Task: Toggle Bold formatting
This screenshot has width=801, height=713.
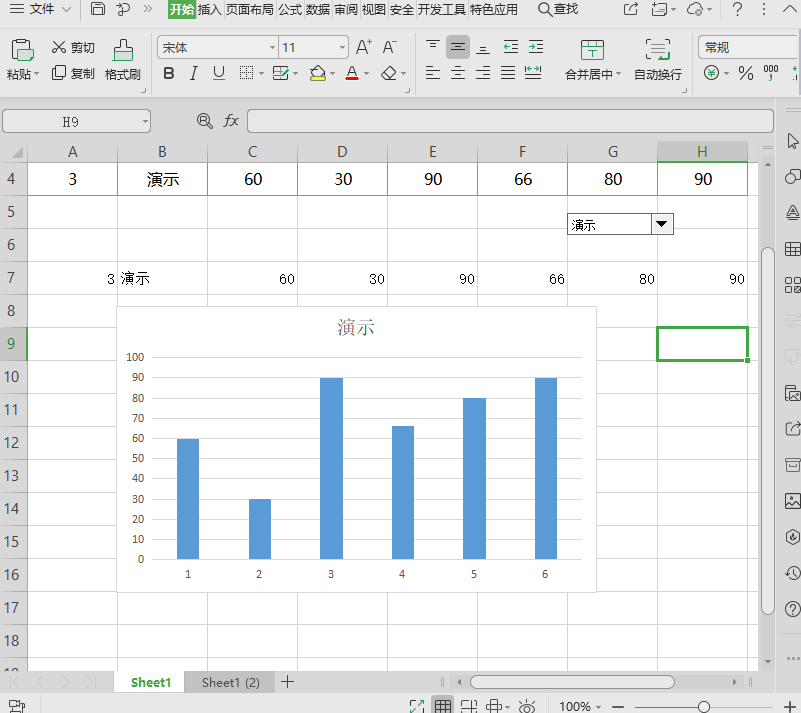Action: [x=169, y=74]
